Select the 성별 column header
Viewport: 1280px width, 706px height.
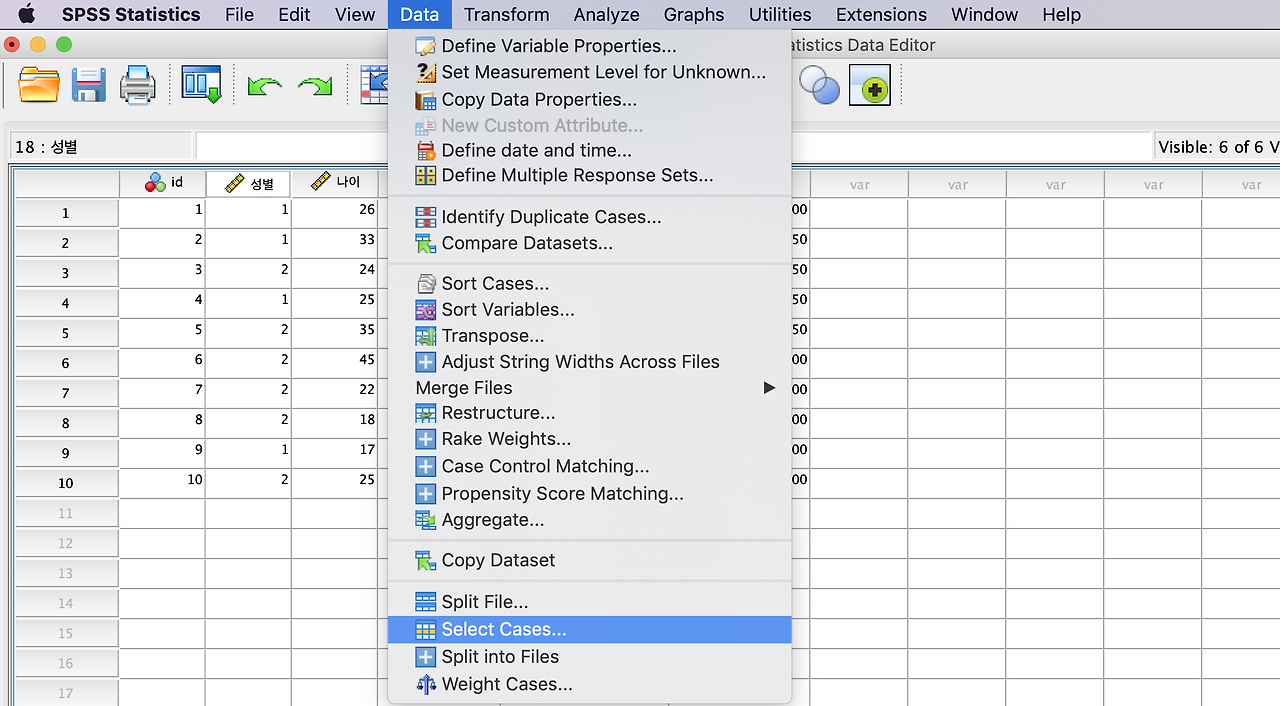(248, 183)
